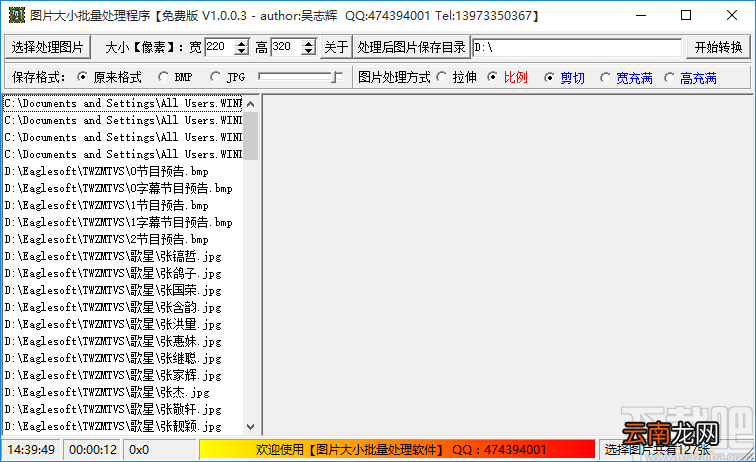
Task: Open the 关于 about button
Action: click(x=336, y=47)
